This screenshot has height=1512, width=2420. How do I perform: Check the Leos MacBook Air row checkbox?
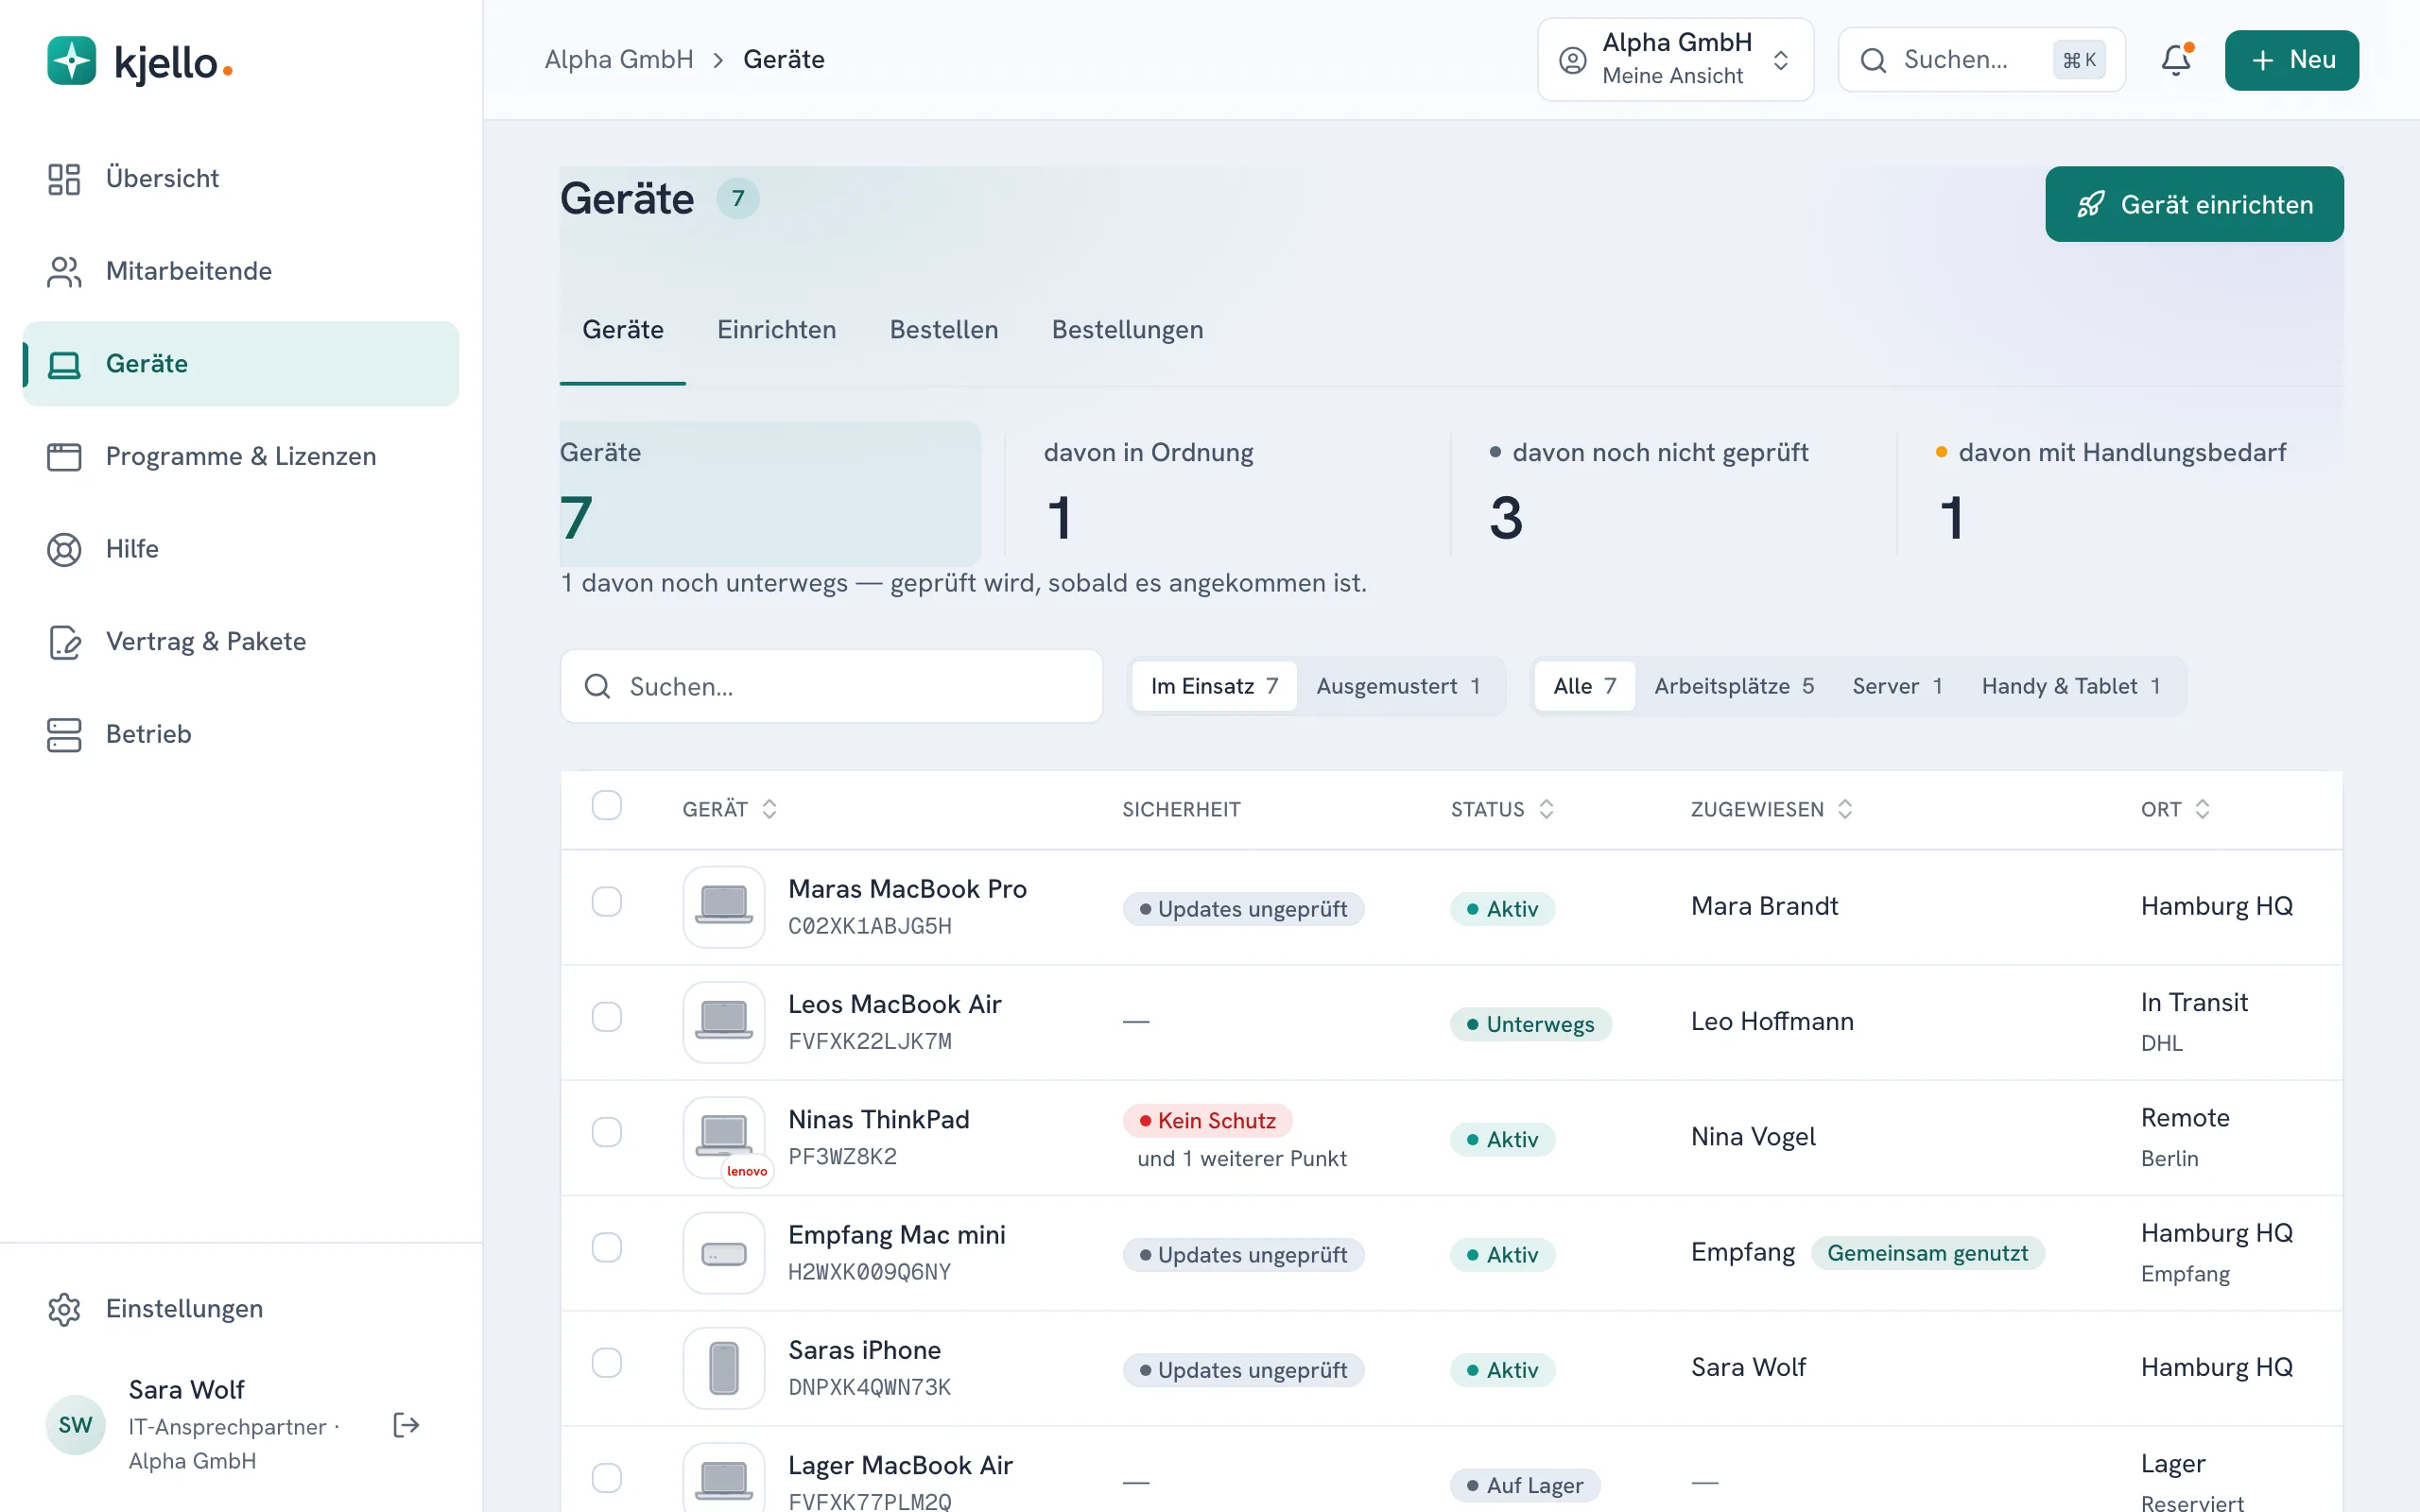click(x=607, y=1017)
